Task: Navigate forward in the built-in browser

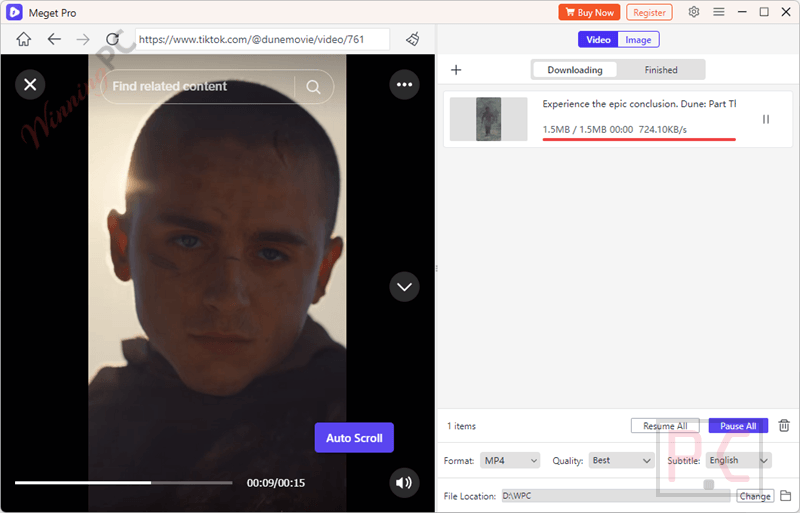Action: tap(83, 39)
